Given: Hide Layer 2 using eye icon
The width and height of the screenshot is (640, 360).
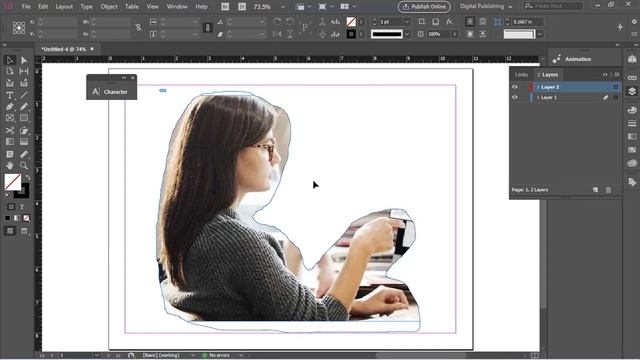Looking at the screenshot, I should click(x=515, y=87).
